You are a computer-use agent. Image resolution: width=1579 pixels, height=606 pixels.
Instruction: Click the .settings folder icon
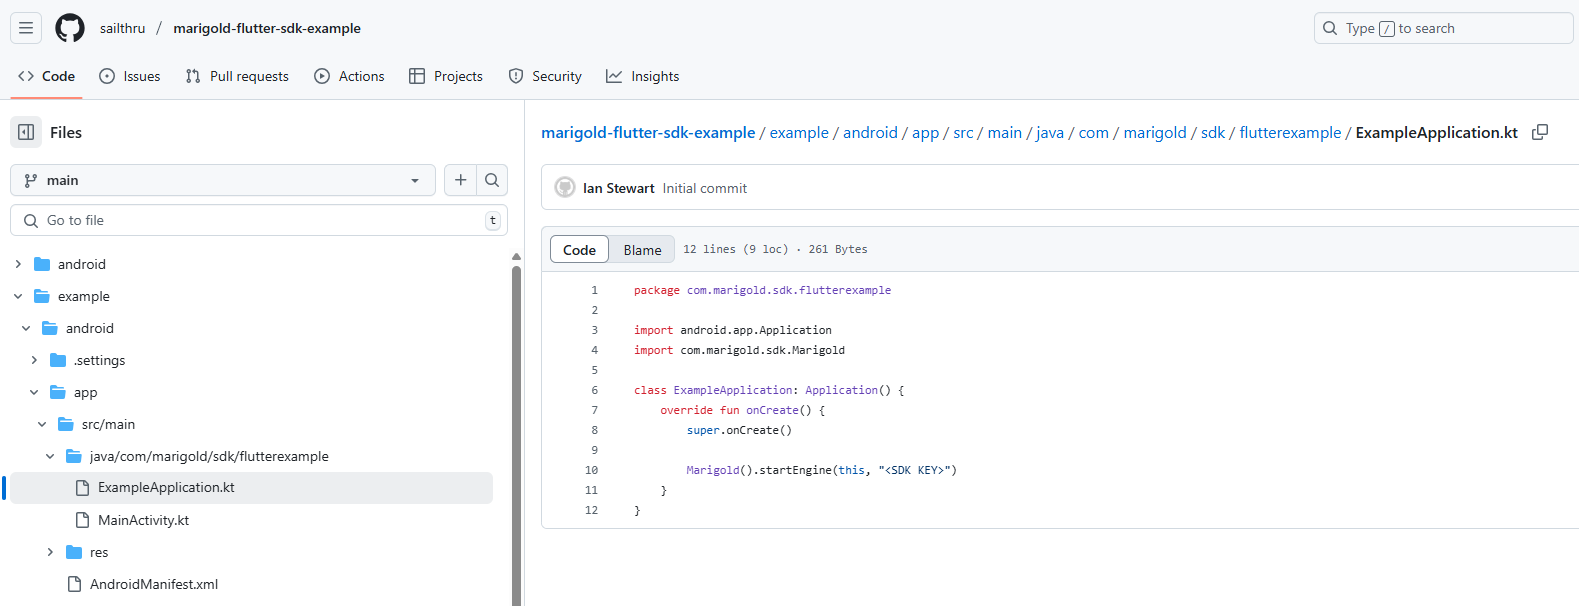tap(58, 360)
